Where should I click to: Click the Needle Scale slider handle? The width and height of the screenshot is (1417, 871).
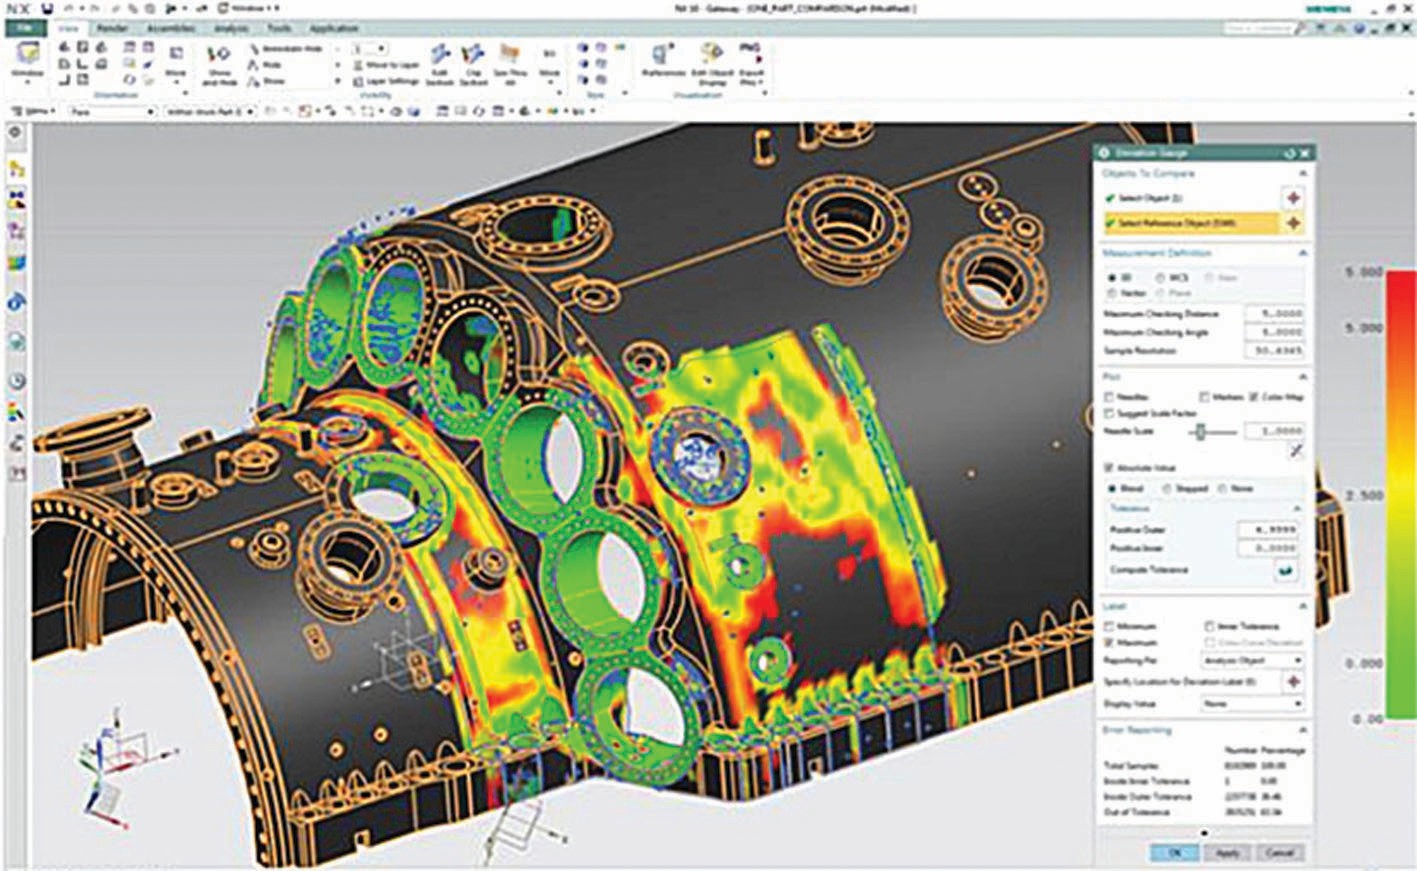click(x=1200, y=432)
